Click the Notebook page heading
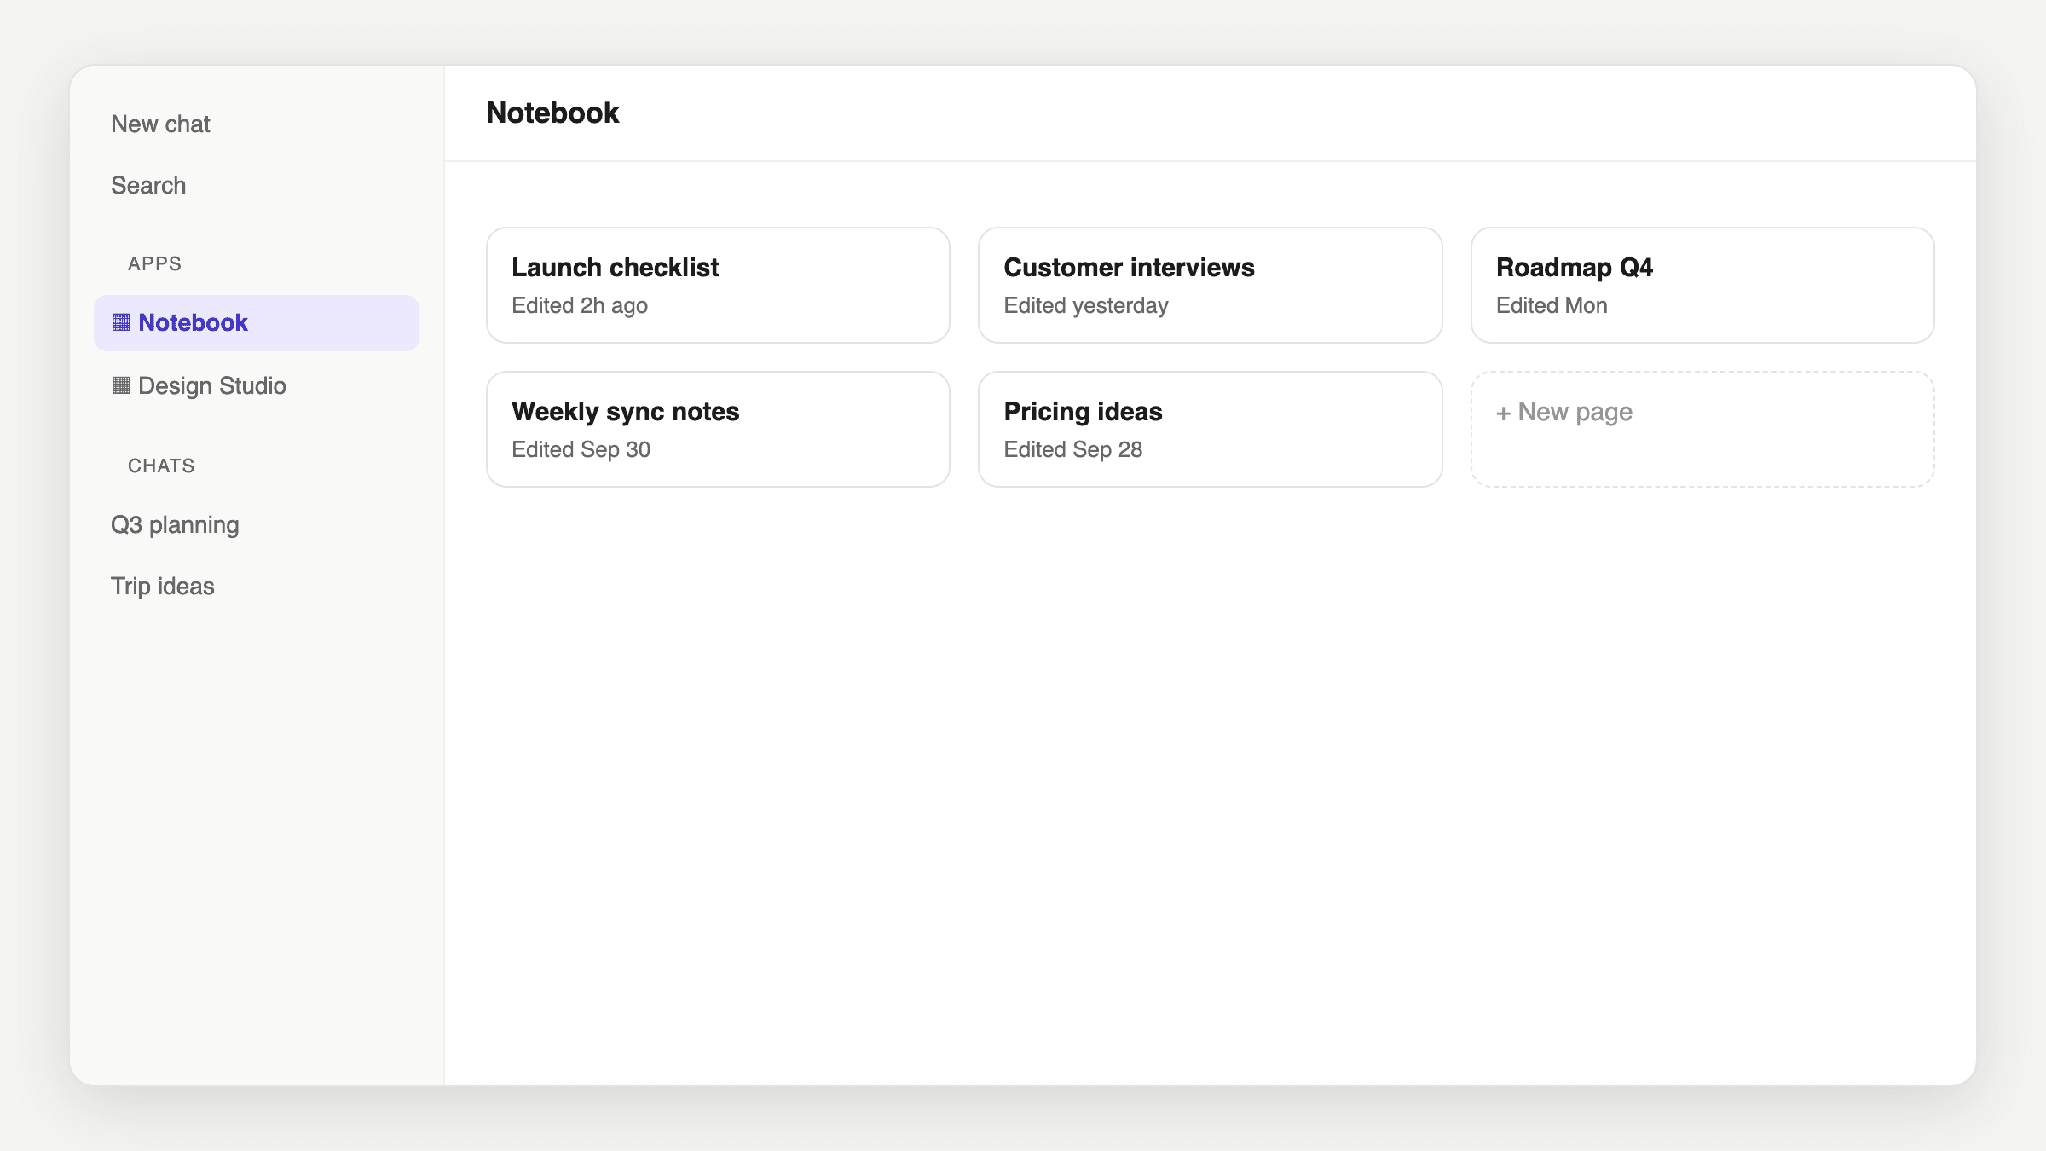Image resolution: width=2046 pixels, height=1151 pixels. [553, 113]
